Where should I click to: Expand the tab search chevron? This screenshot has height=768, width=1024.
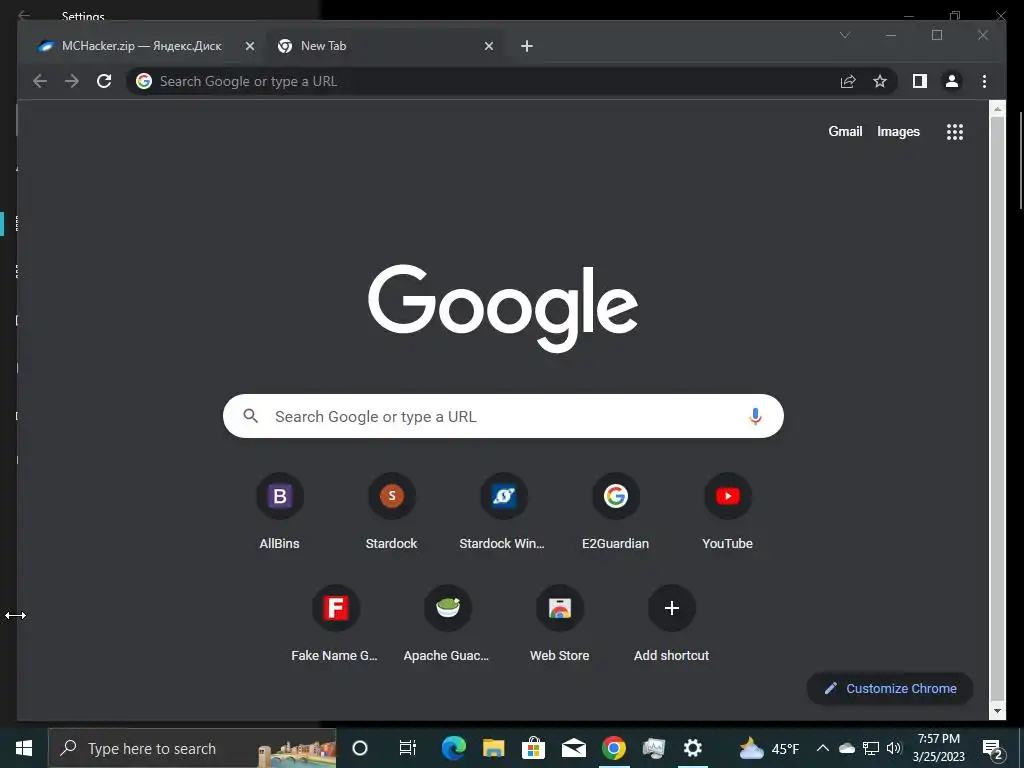[x=845, y=35]
